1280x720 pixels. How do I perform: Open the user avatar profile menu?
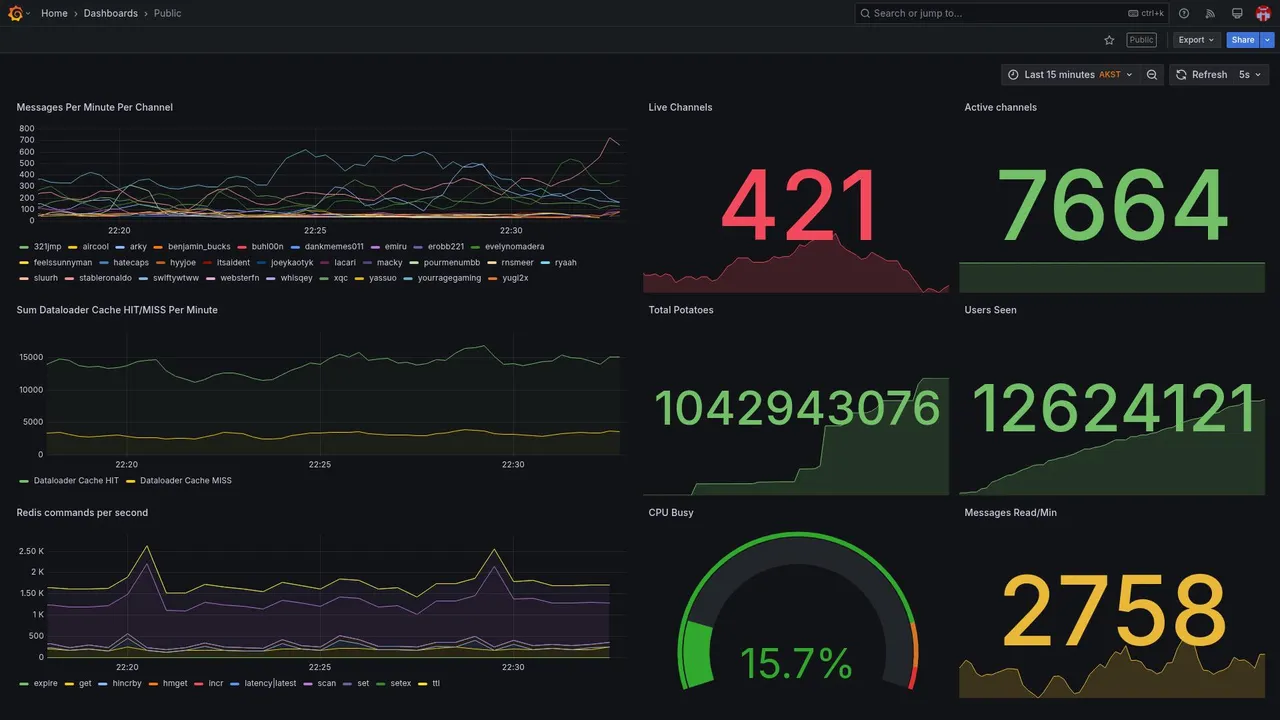pyautogui.click(x=1263, y=13)
